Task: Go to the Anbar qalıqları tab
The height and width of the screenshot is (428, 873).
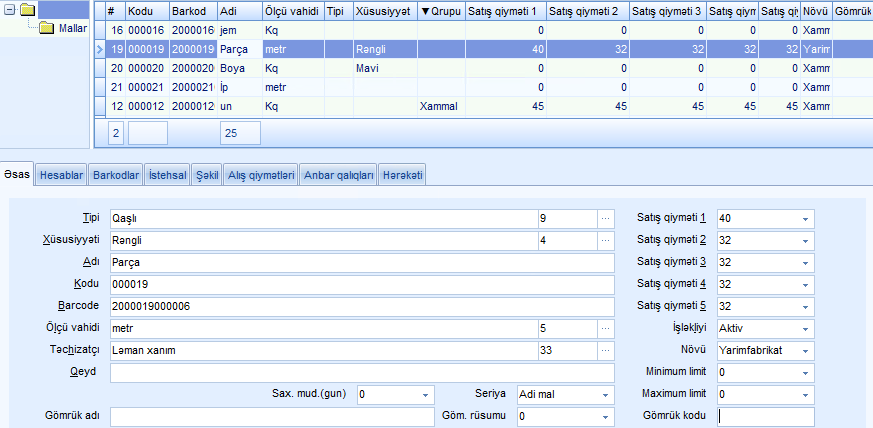Action: [x=338, y=175]
